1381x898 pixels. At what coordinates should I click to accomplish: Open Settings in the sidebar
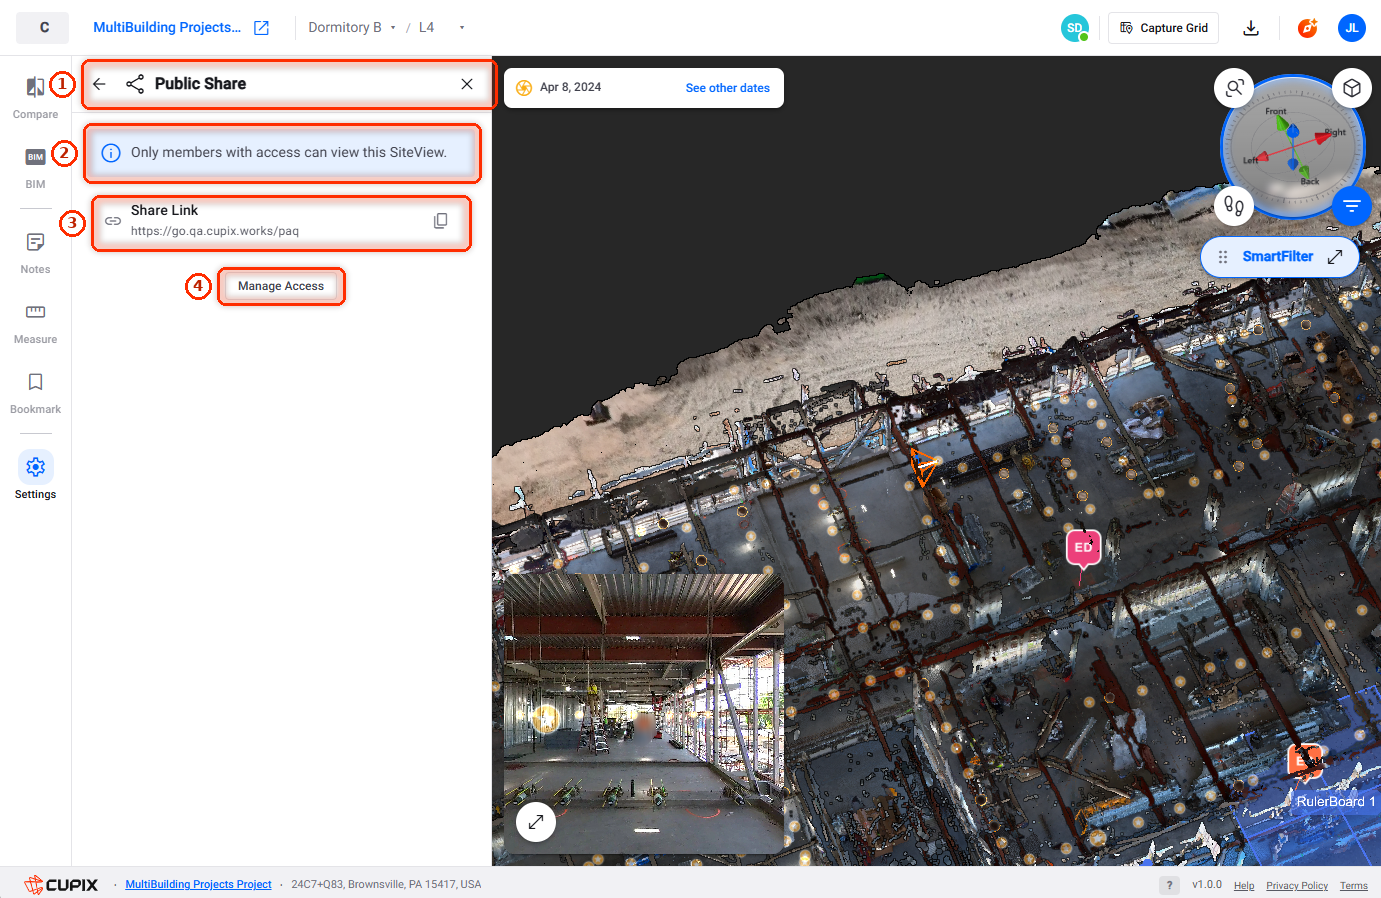[x=35, y=477]
